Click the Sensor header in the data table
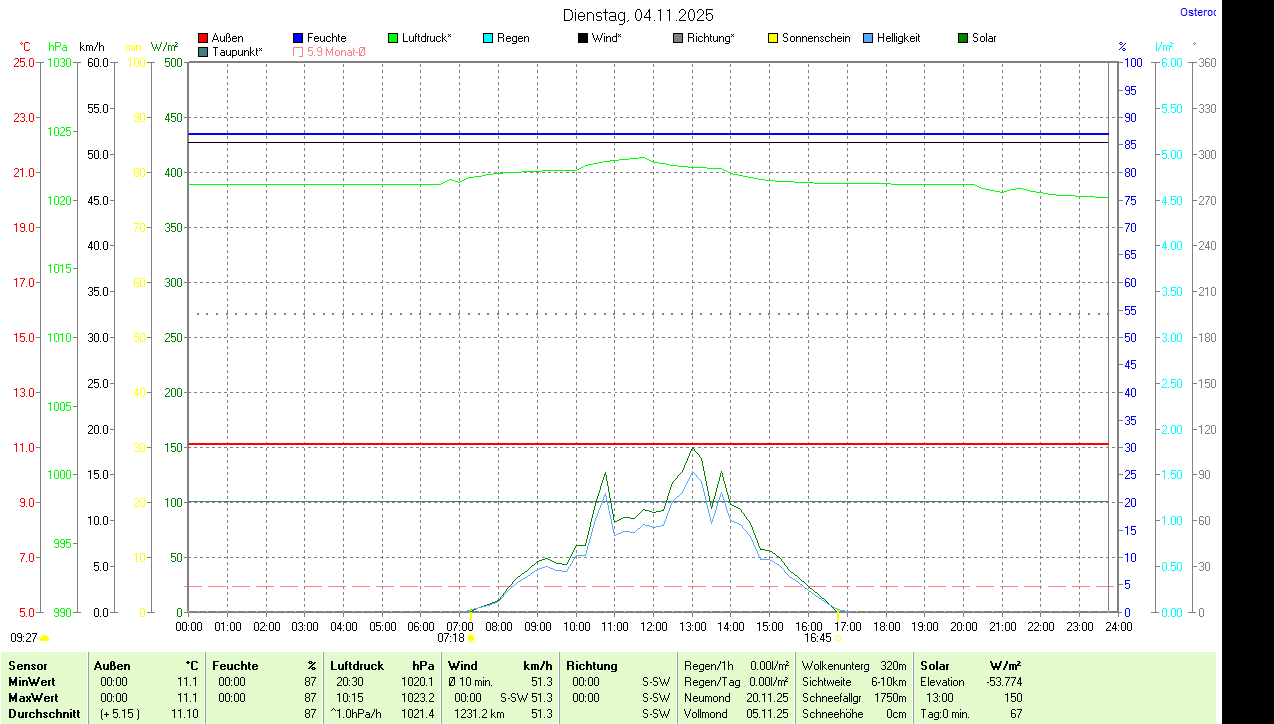 click(27, 666)
